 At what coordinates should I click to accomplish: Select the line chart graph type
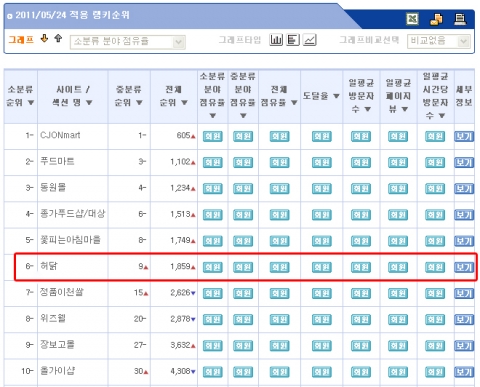[x=310, y=40]
